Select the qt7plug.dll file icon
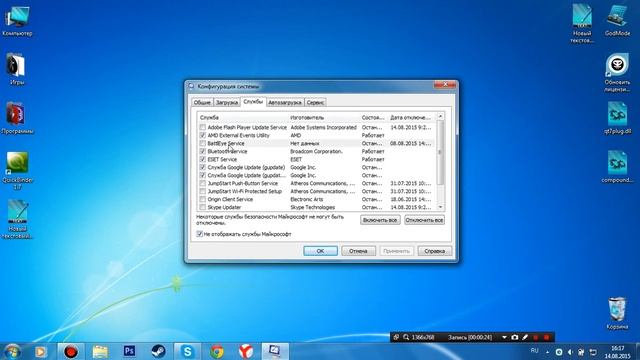 coord(617,118)
